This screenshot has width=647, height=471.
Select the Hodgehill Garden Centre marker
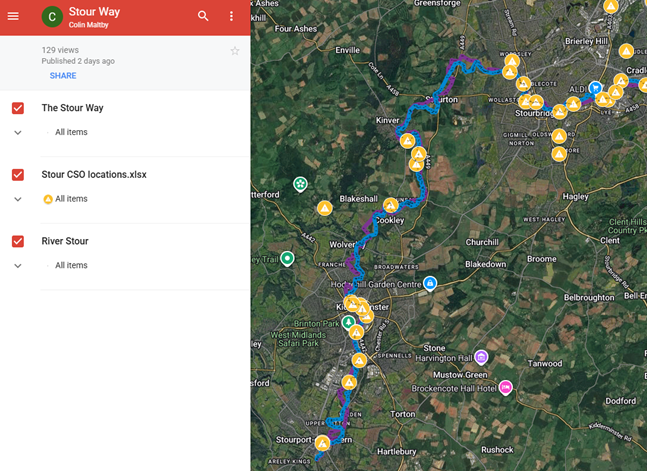pyautogui.click(x=429, y=283)
